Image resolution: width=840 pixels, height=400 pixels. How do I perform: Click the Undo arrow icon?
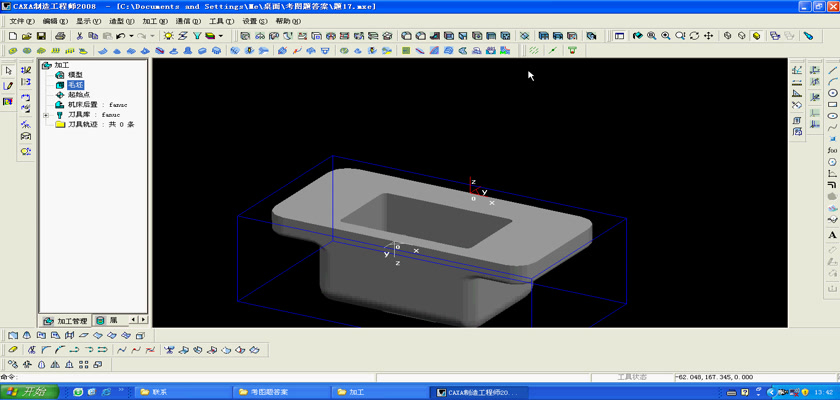(121, 36)
